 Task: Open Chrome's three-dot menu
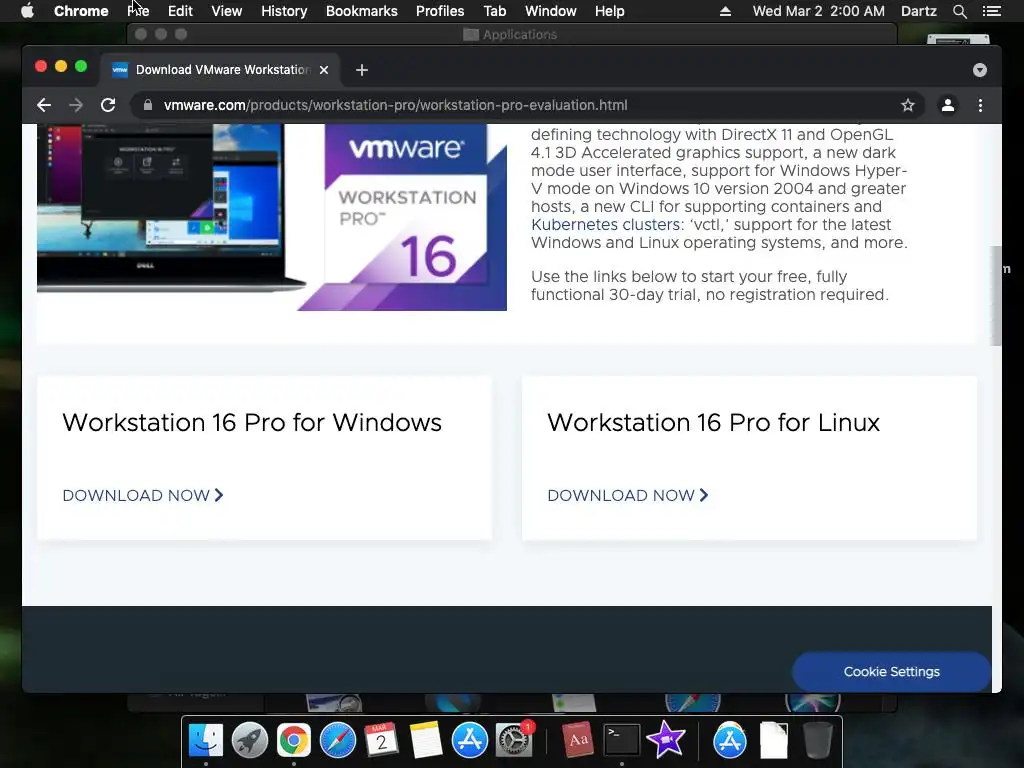pyautogui.click(x=980, y=105)
